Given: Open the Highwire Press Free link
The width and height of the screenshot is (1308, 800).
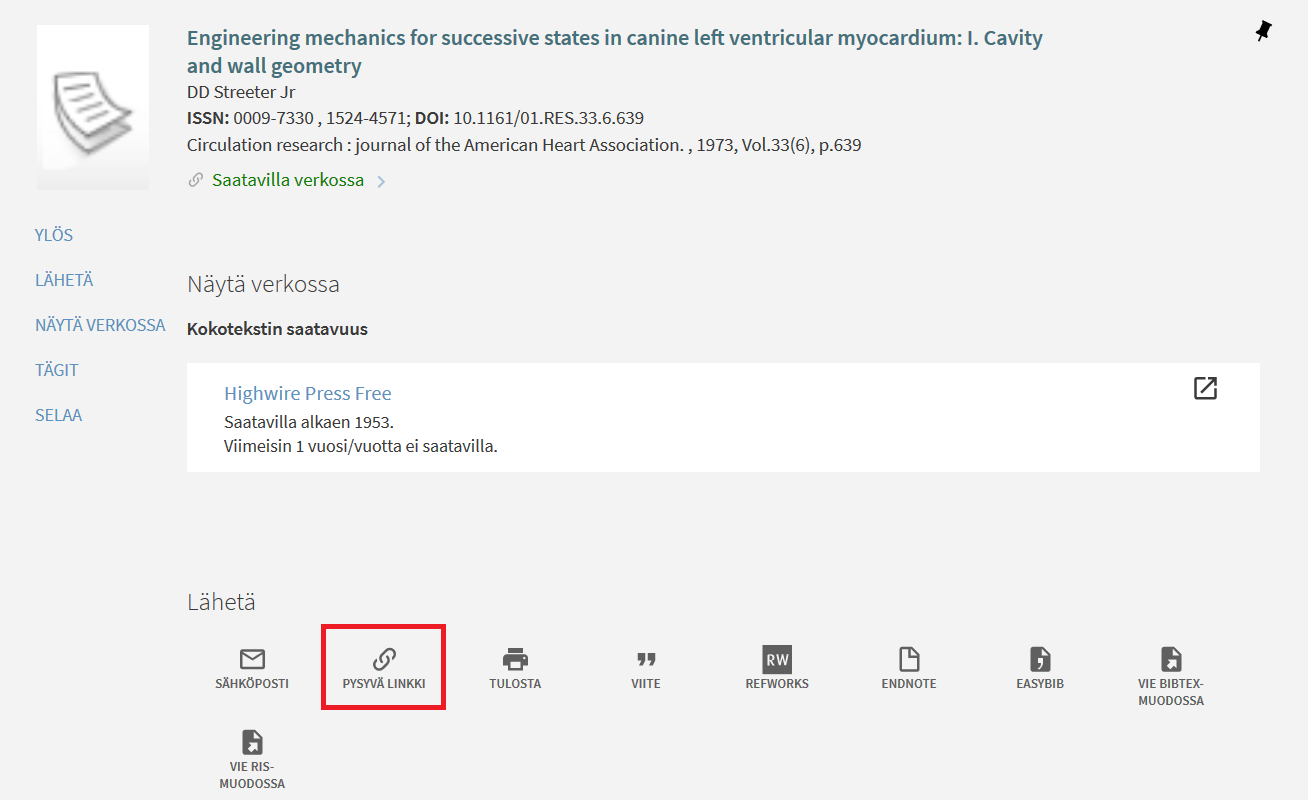Looking at the screenshot, I should tap(308, 393).
